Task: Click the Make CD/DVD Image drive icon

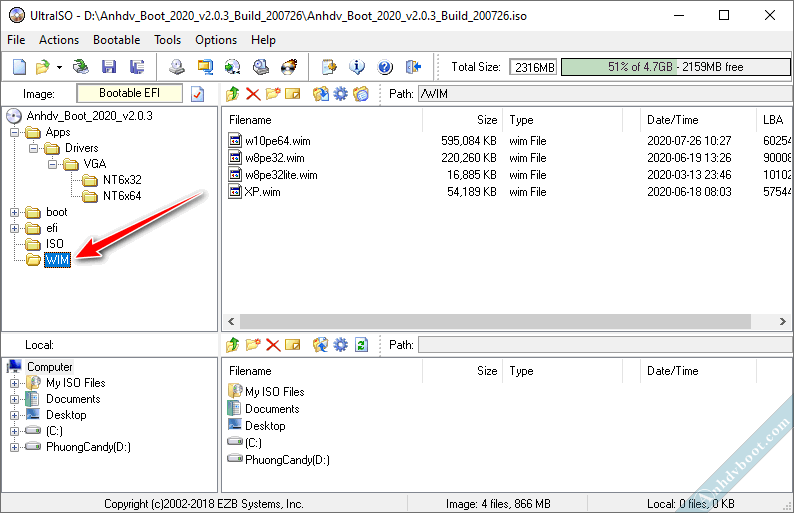Action: (177, 67)
